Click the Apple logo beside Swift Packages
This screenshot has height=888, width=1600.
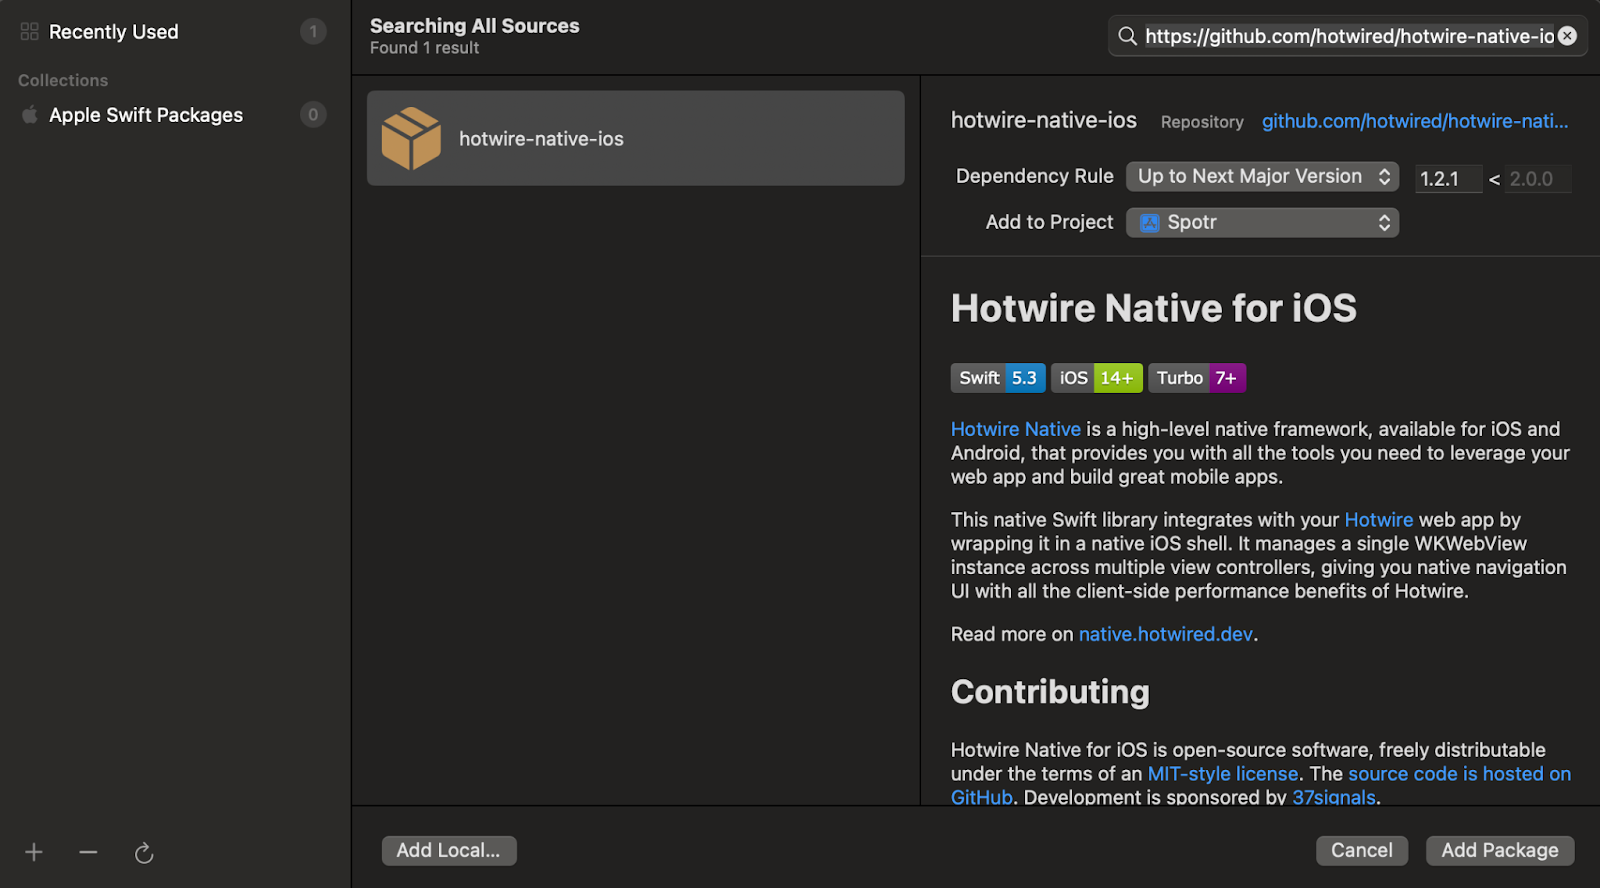pyautogui.click(x=30, y=114)
